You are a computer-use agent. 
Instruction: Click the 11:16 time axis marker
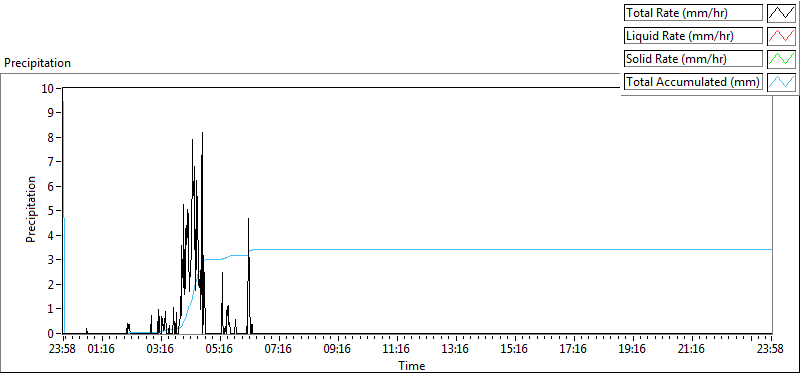pos(397,350)
